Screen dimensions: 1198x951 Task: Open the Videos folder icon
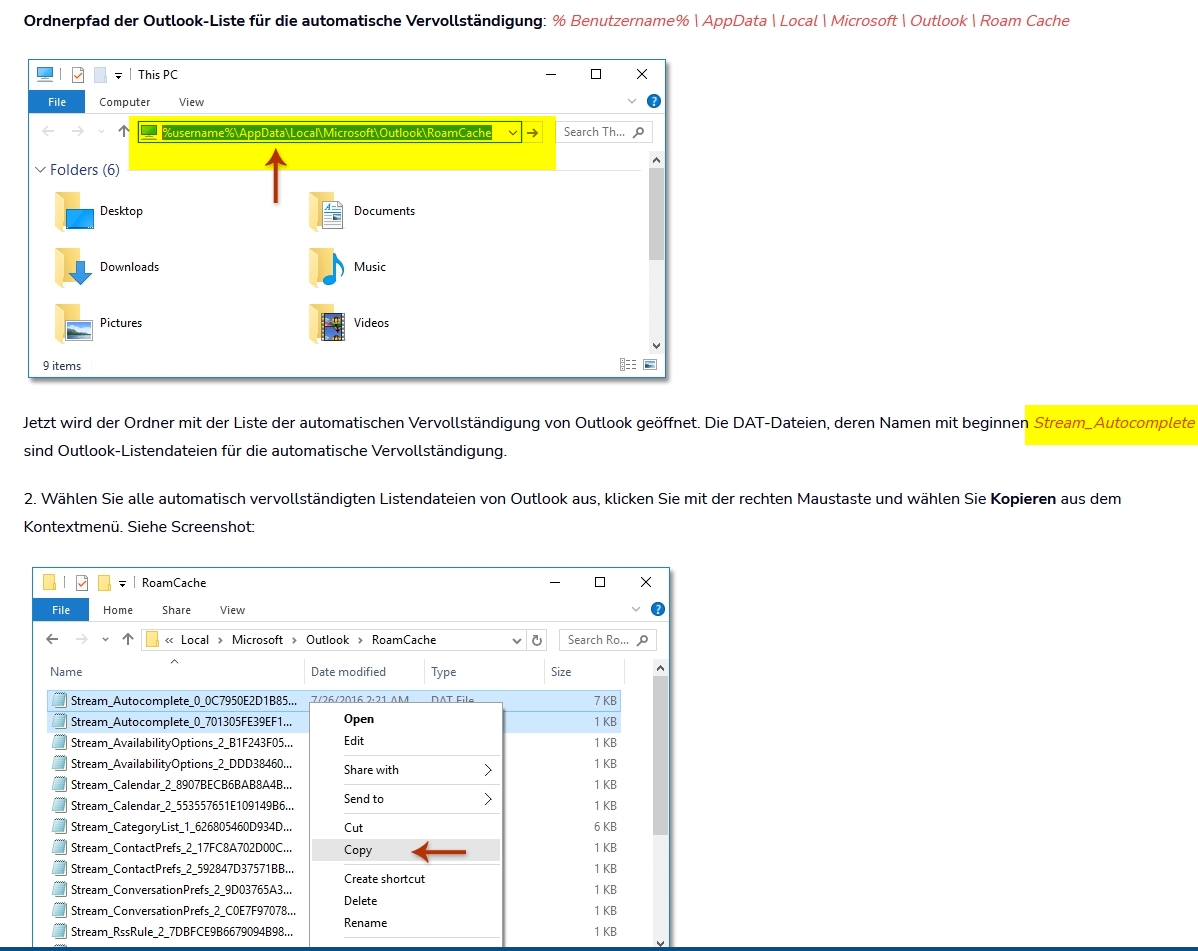(327, 324)
